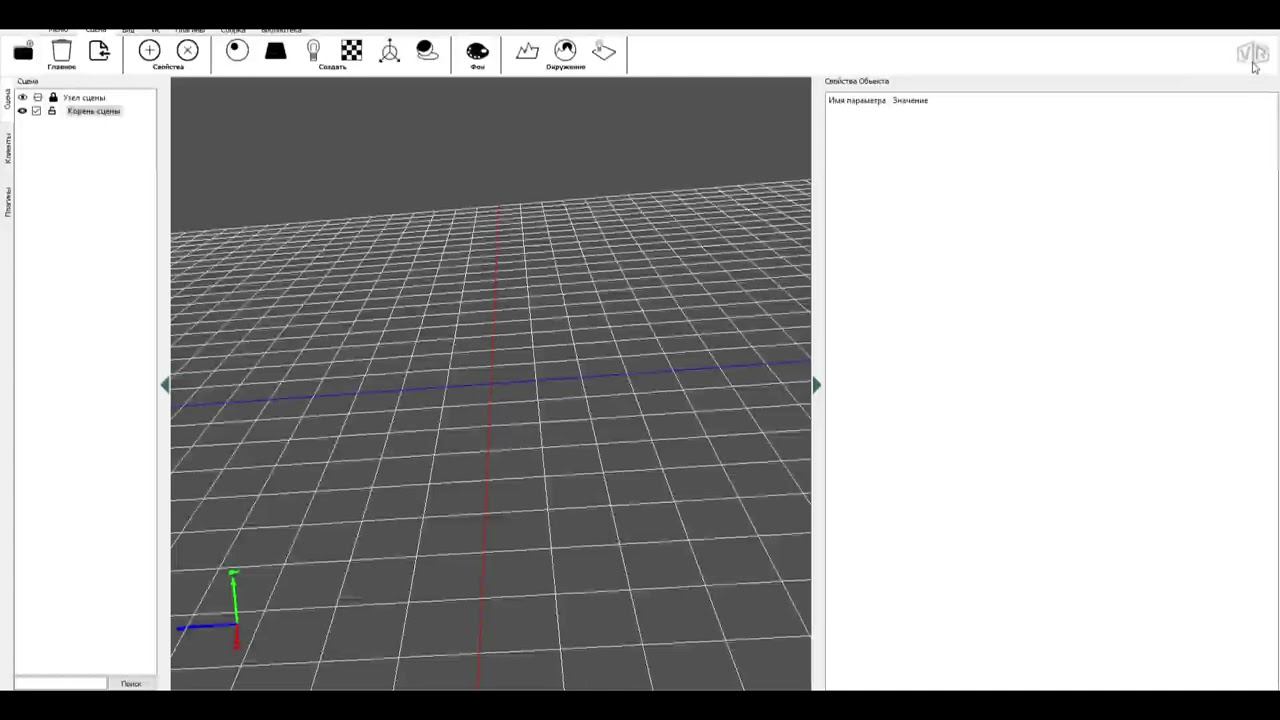Viewport: 1280px width, 720px height.
Task: Click the black folder icon in toolbar
Action: click(23, 52)
